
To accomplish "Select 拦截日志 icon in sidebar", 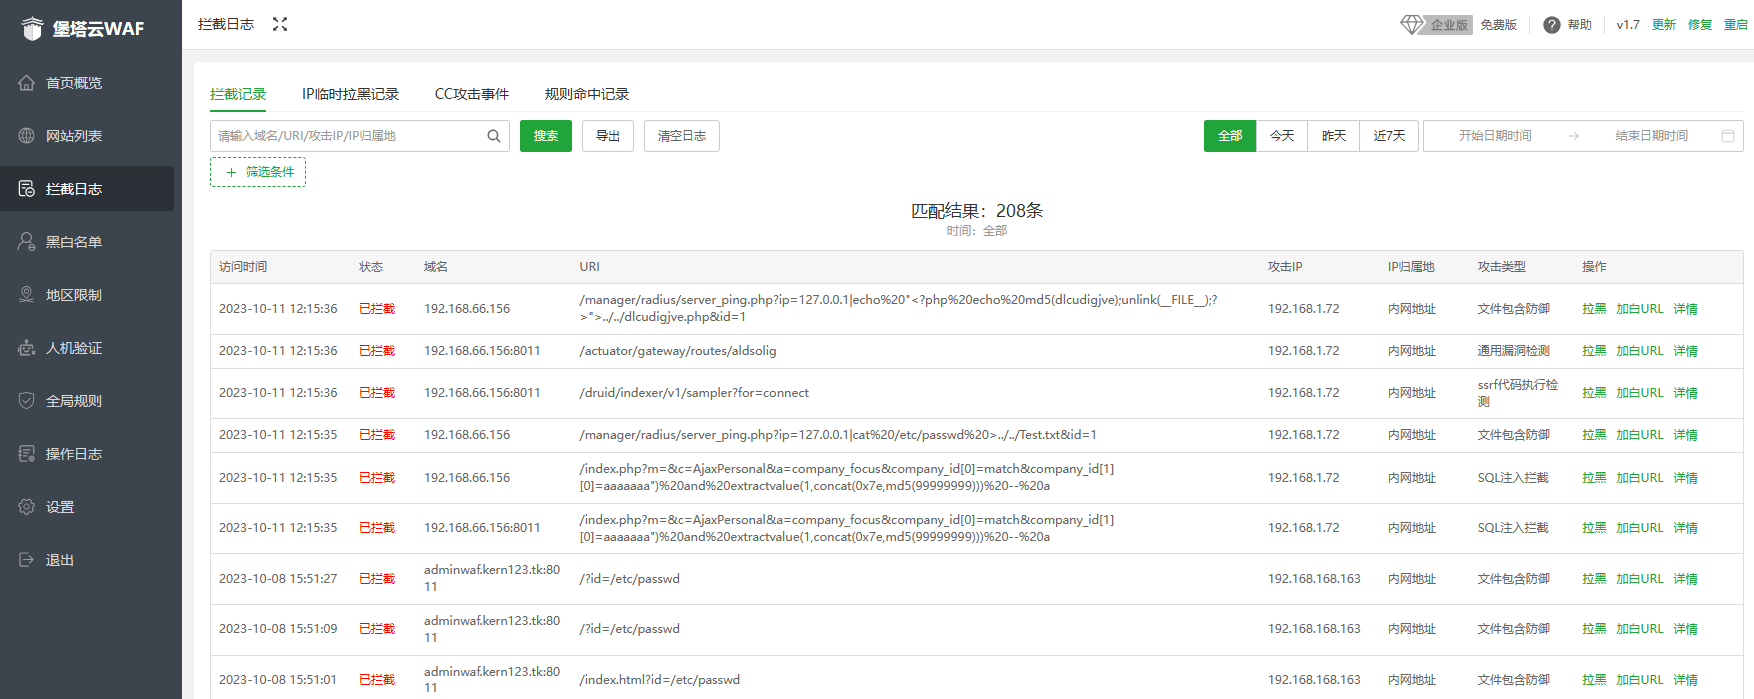I will [x=27, y=189].
